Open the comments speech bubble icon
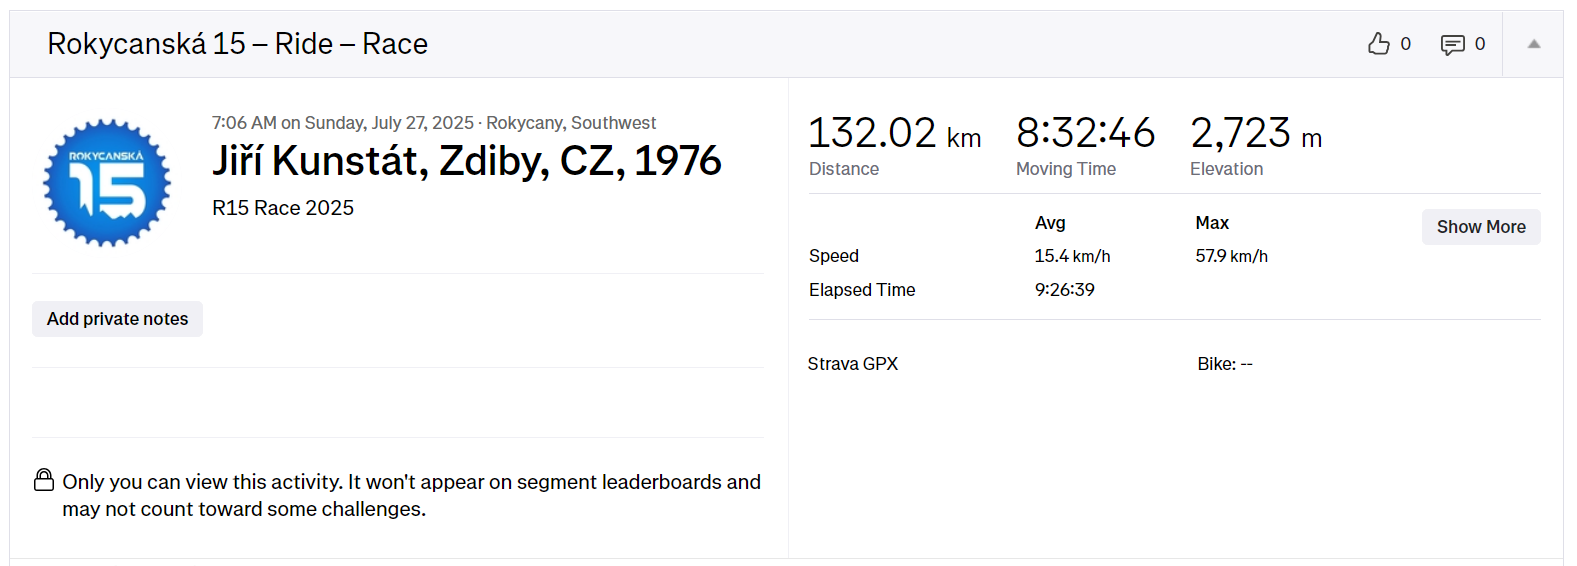The height and width of the screenshot is (566, 1577). click(x=1452, y=44)
